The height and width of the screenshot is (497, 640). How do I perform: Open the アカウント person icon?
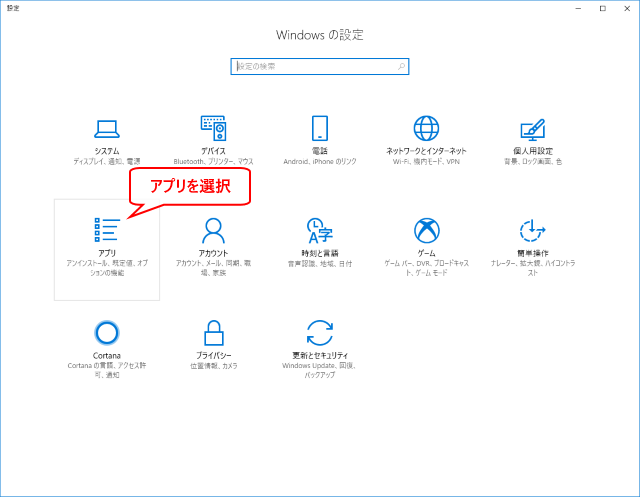(x=213, y=231)
